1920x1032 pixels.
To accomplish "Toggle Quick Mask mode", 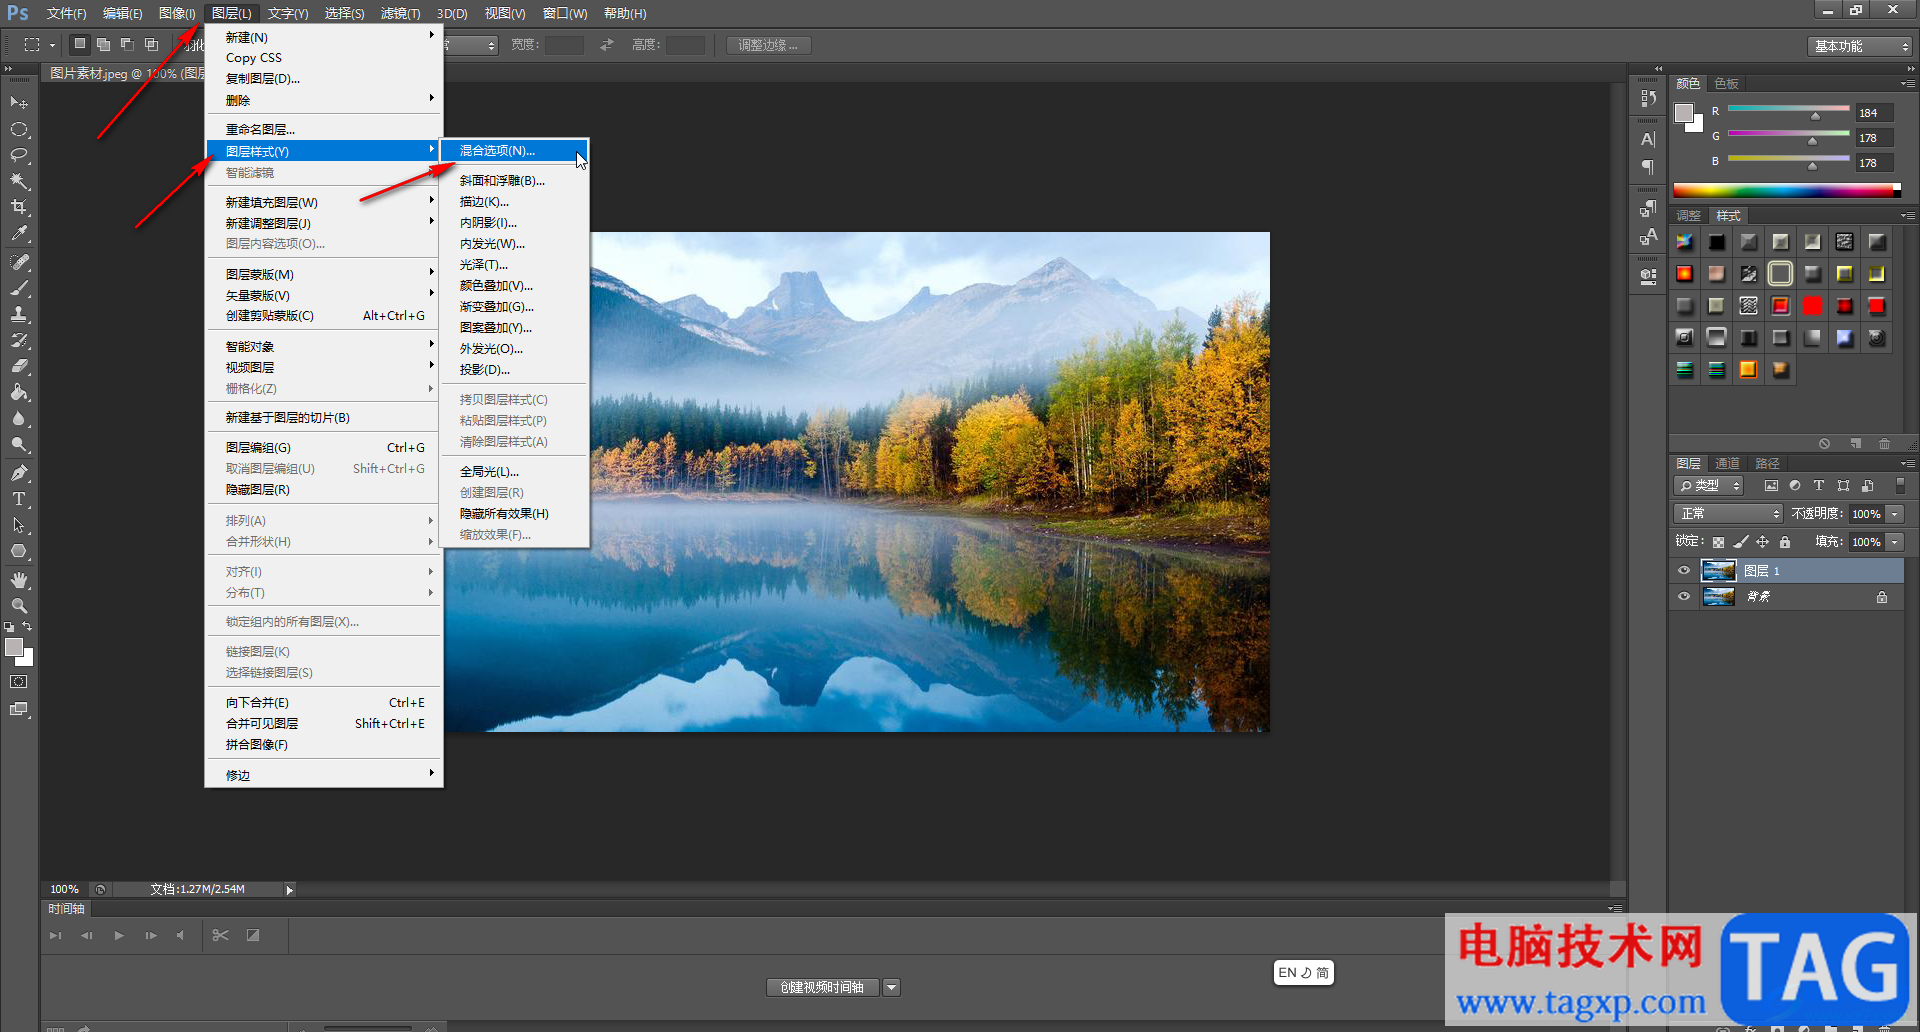I will pyautogui.click(x=19, y=682).
